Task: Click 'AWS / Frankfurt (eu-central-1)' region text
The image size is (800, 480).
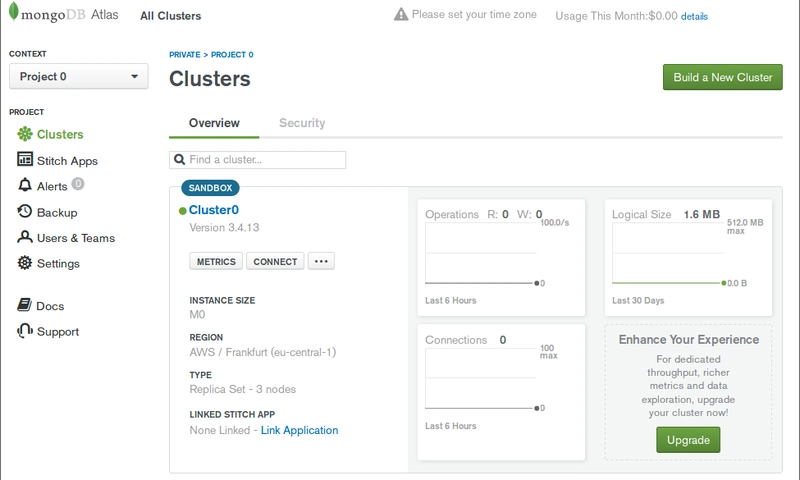Action: point(263,352)
